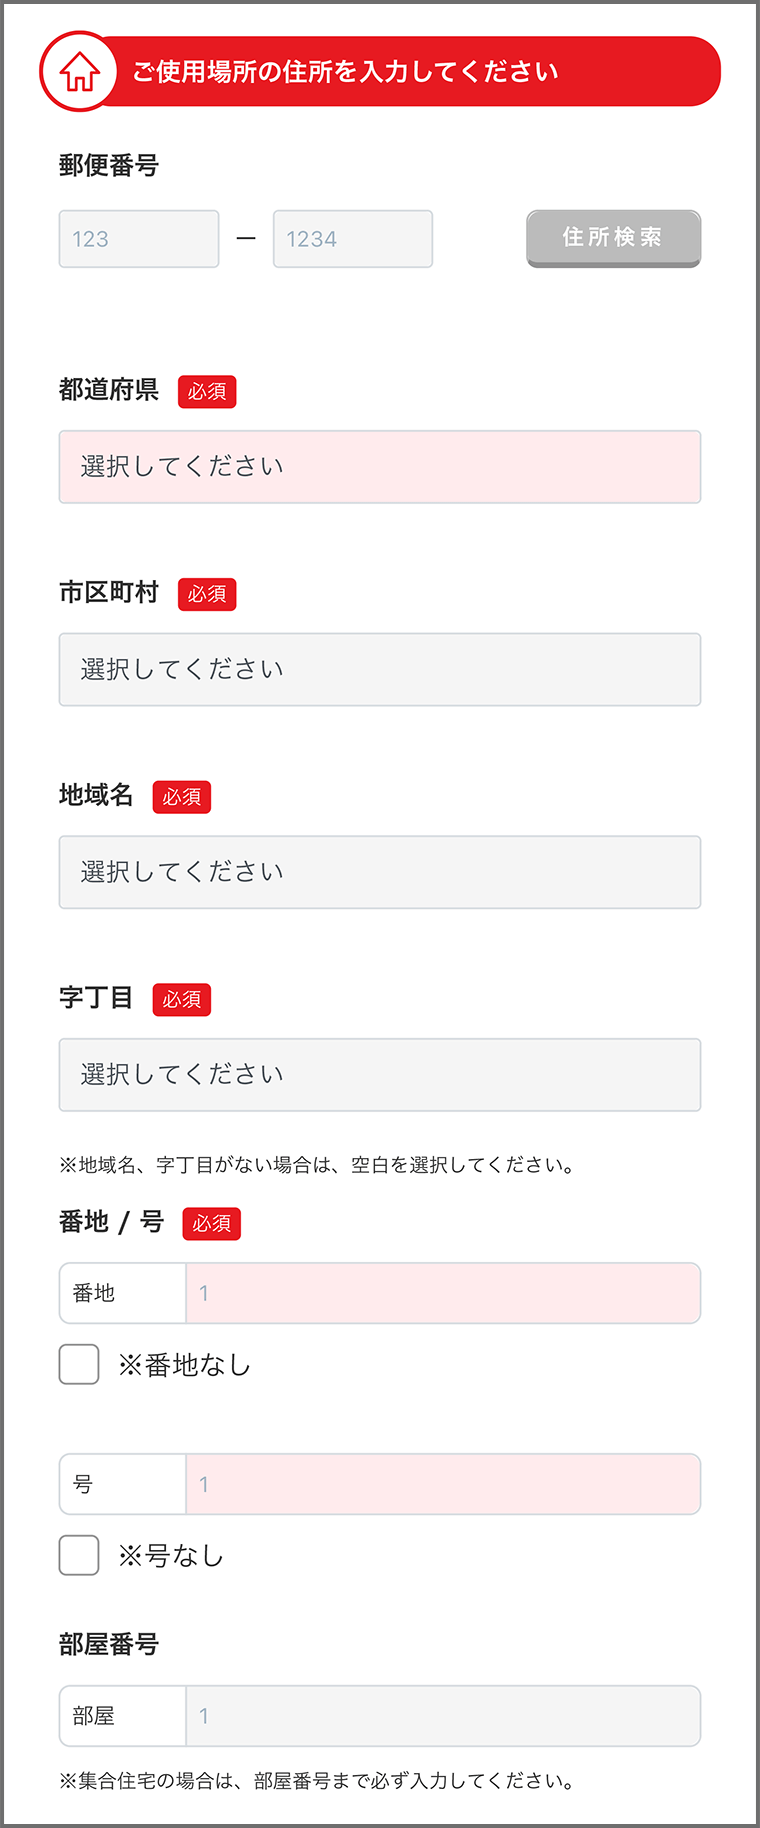Image resolution: width=760 pixels, height=1828 pixels.
Task: Click the 住所検索 button
Action: click(614, 238)
